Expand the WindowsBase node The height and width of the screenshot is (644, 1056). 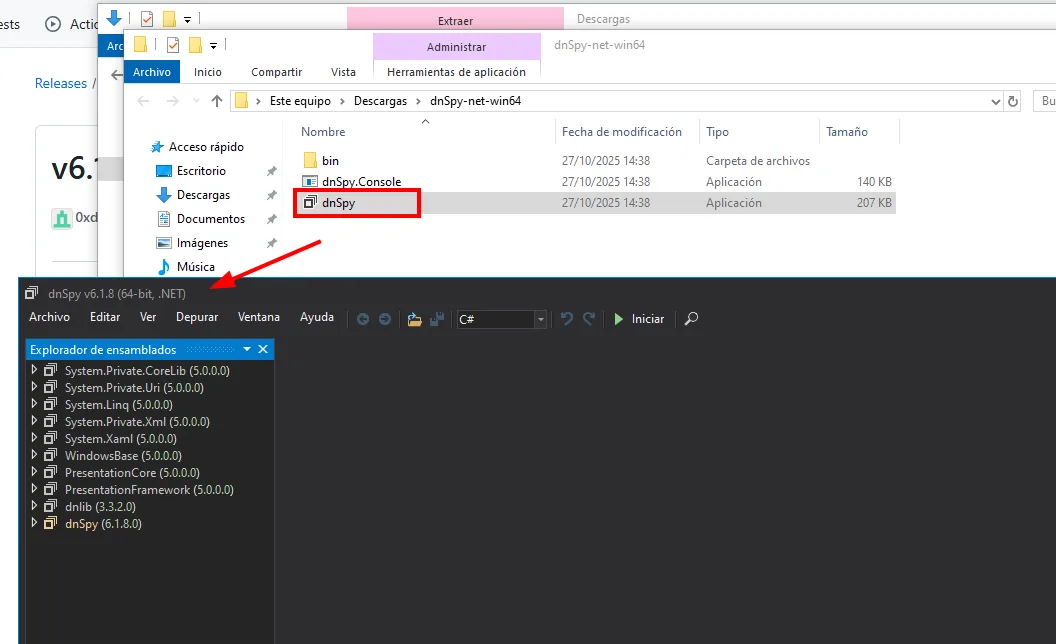click(34, 455)
